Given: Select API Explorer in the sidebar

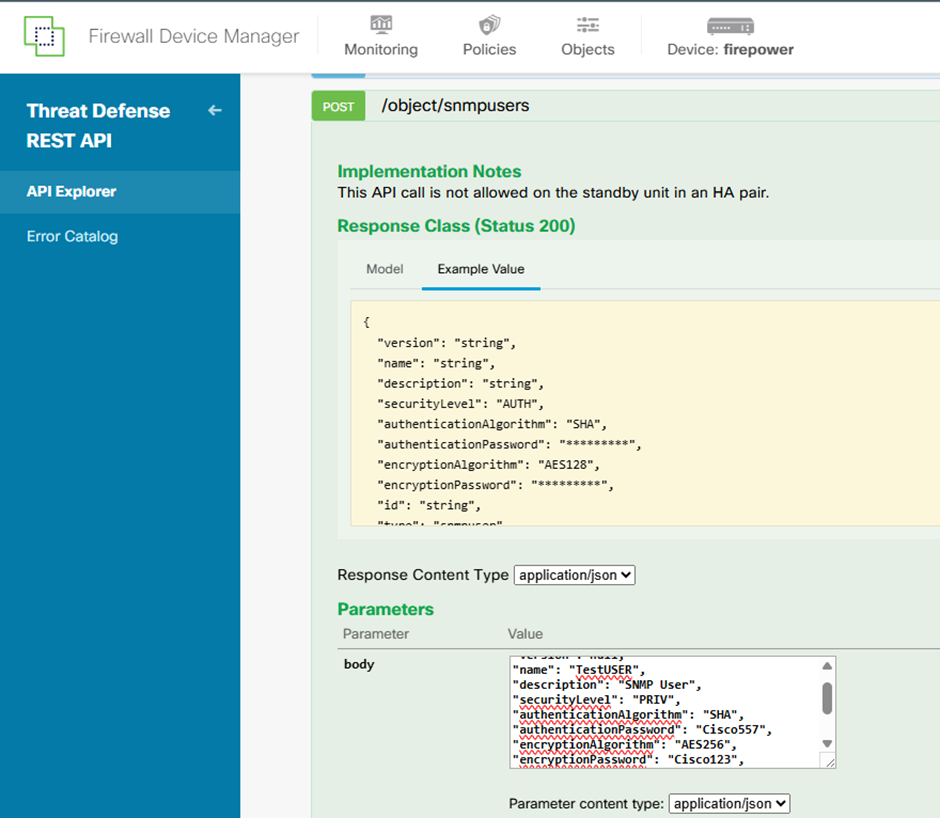Looking at the screenshot, I should (x=120, y=191).
